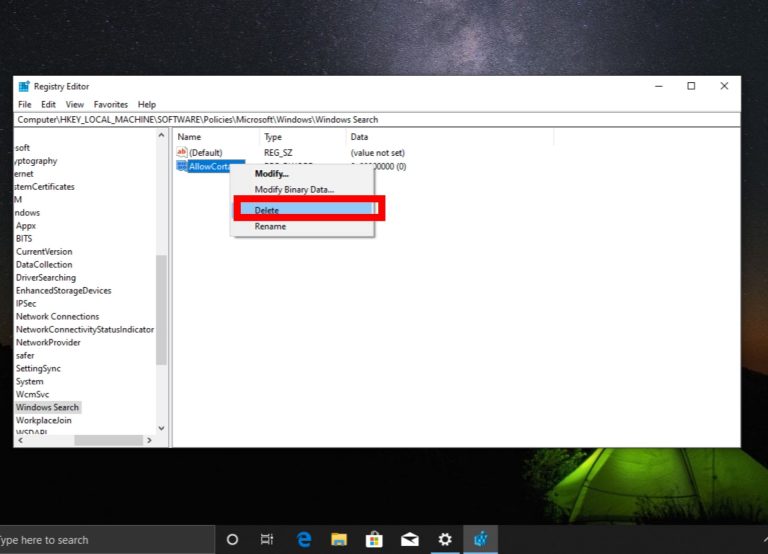Select the WcmSvc key

pyautogui.click(x=32, y=394)
